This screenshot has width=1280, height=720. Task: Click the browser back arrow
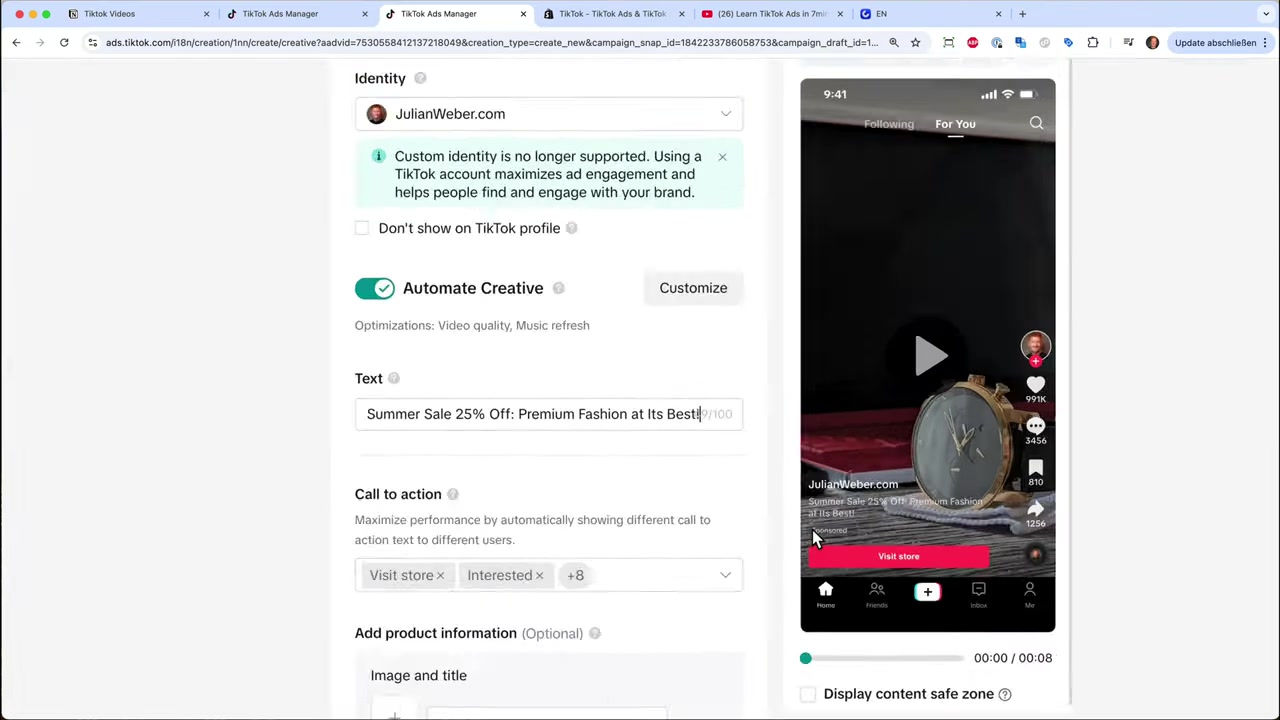click(16, 43)
